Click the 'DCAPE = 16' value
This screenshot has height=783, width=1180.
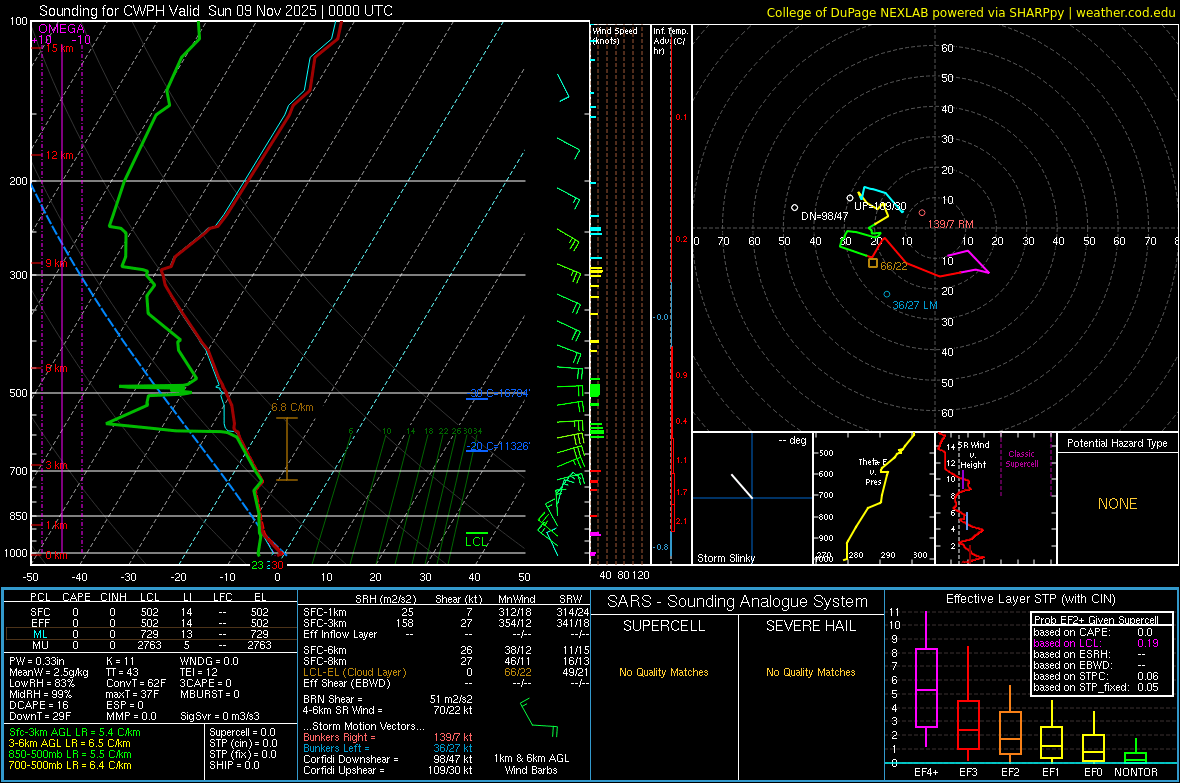(x=39, y=705)
